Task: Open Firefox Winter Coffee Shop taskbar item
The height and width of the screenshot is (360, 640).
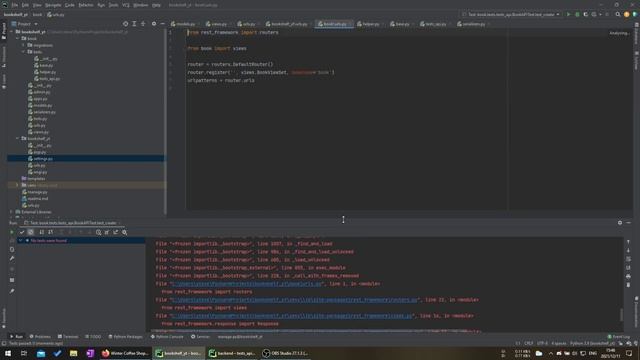Action: coord(125,353)
